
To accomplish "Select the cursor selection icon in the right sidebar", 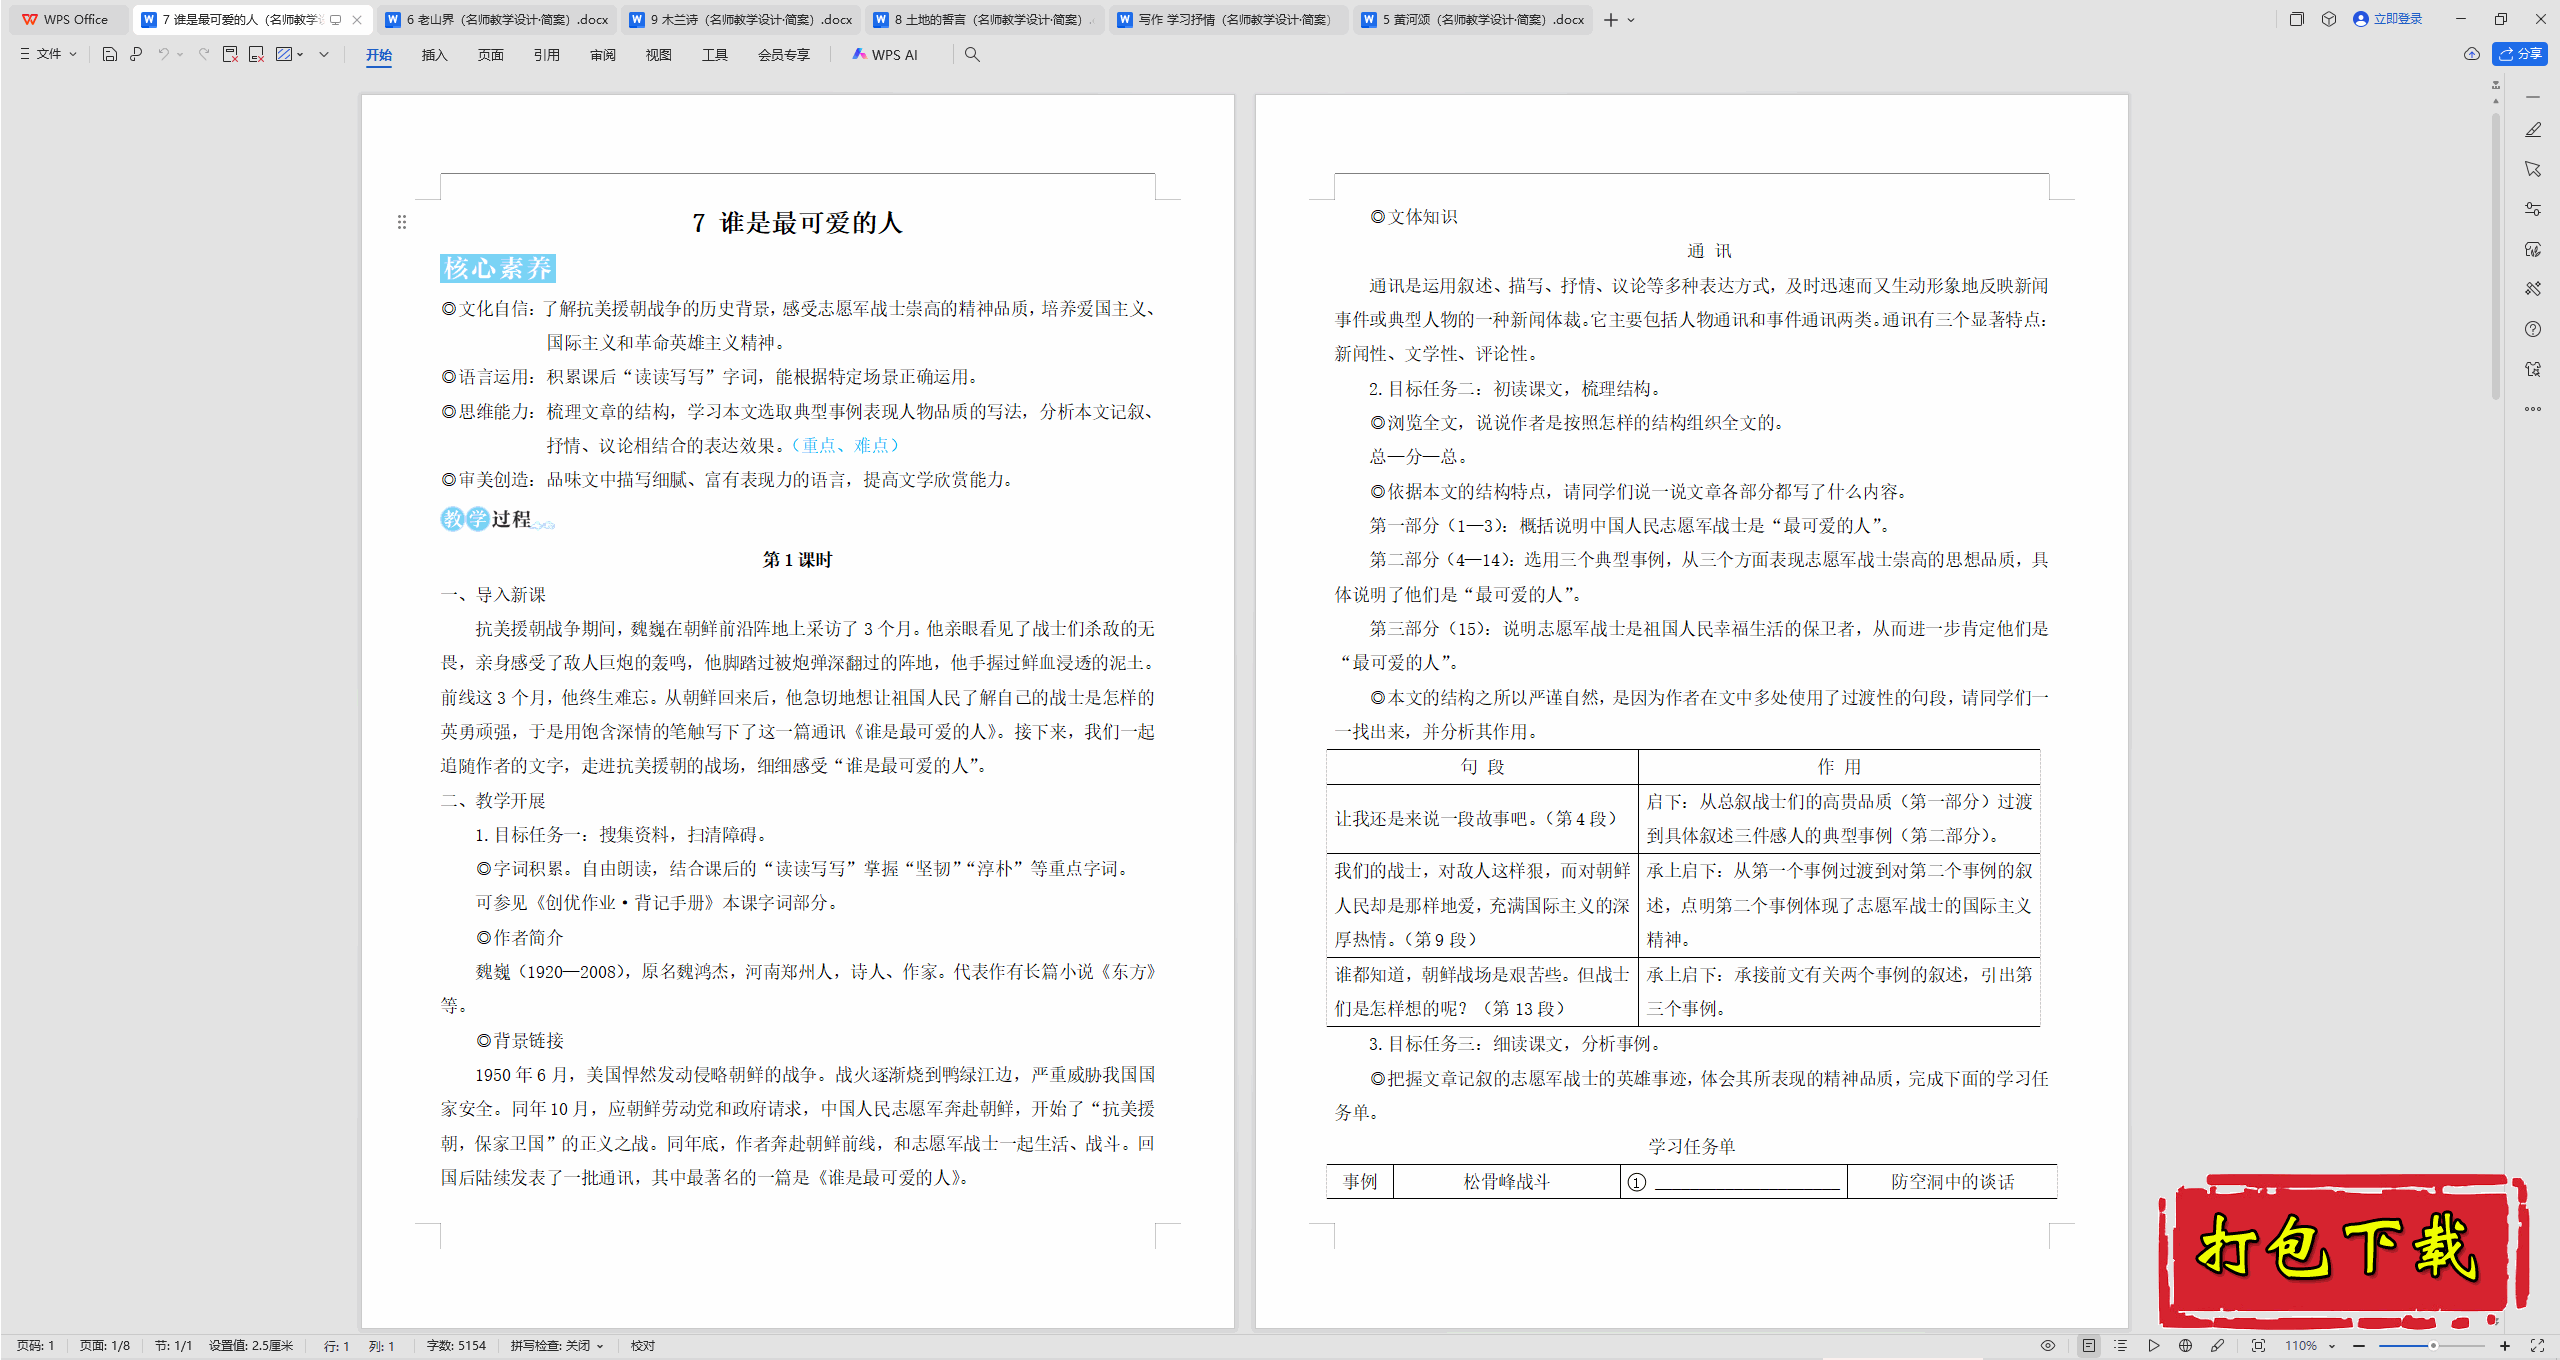I will tap(2533, 169).
